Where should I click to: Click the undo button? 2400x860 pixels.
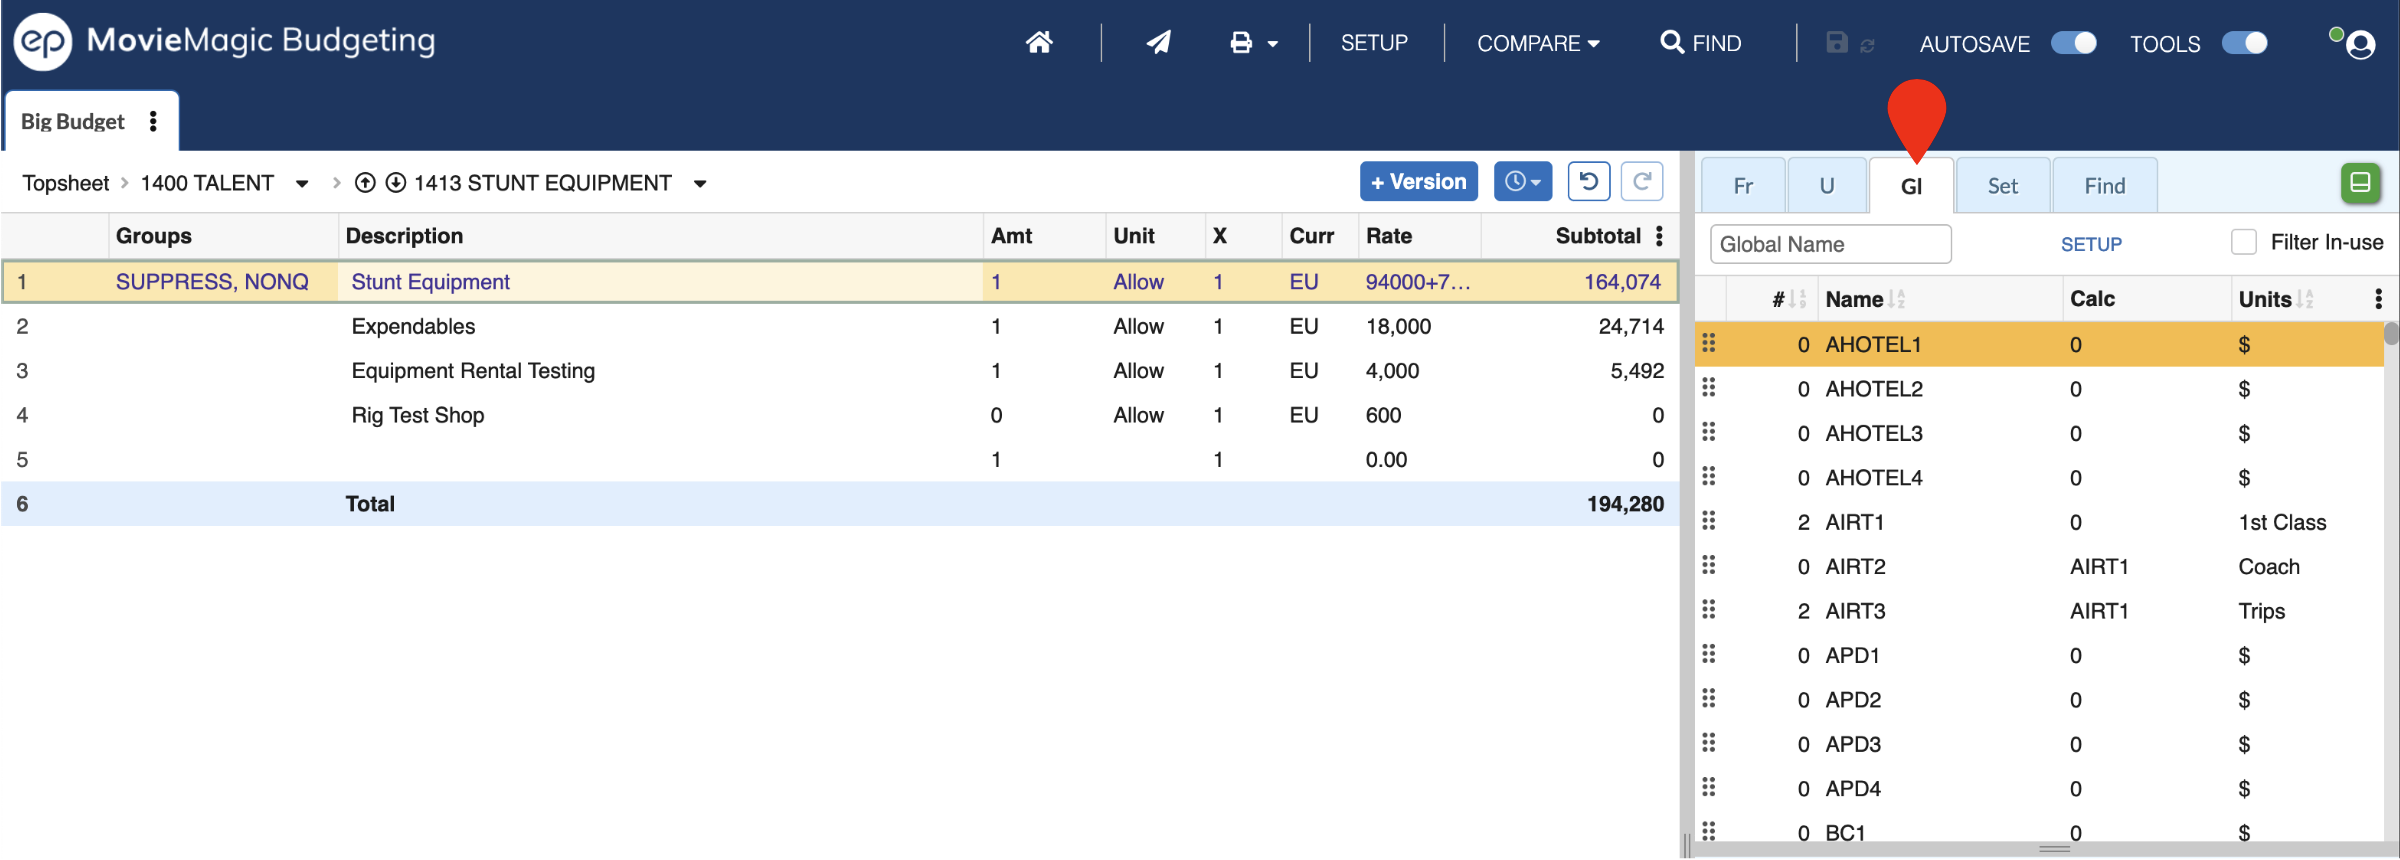pyautogui.click(x=1589, y=182)
